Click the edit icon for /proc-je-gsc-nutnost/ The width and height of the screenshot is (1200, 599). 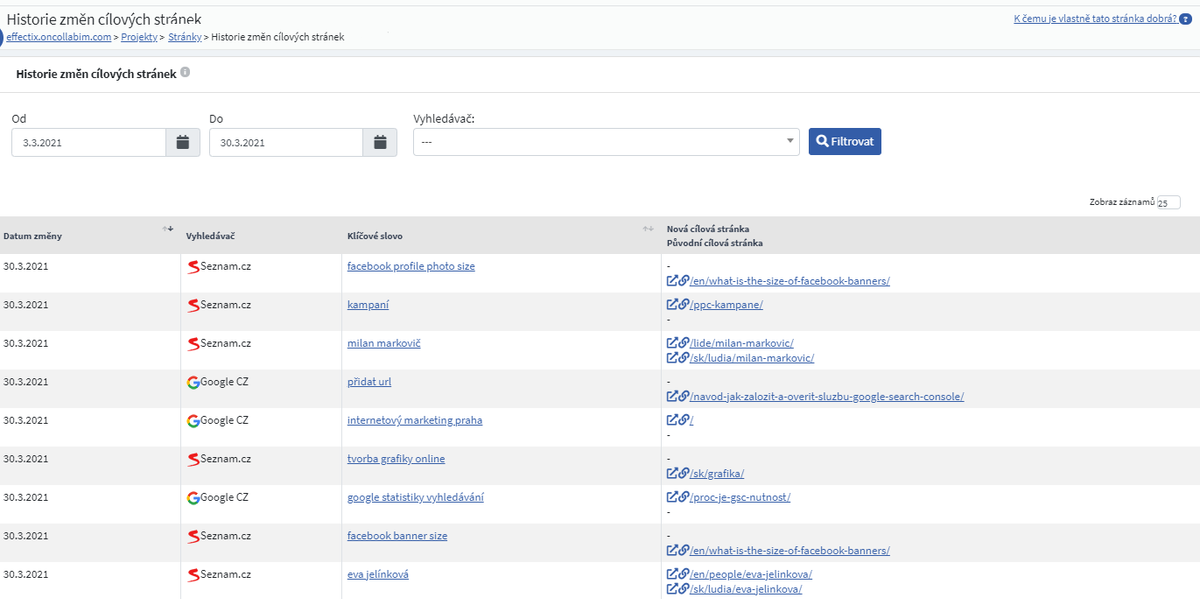point(672,497)
